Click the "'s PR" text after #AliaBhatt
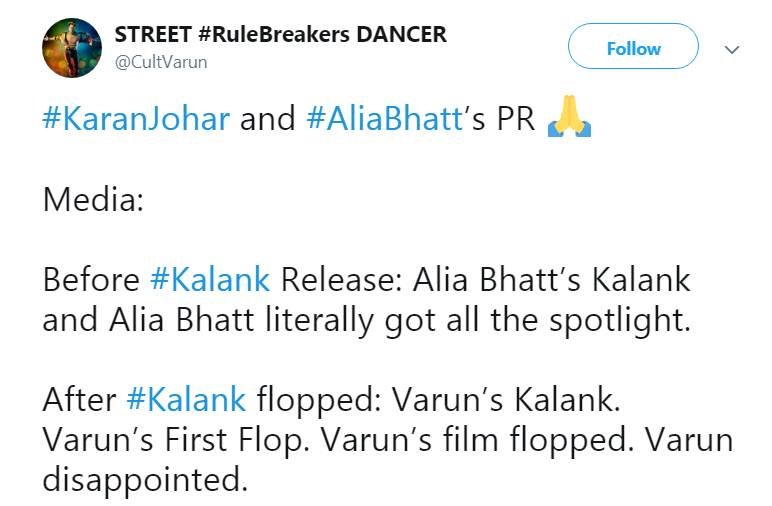This screenshot has width=772, height=506. pyautogui.click(x=498, y=119)
